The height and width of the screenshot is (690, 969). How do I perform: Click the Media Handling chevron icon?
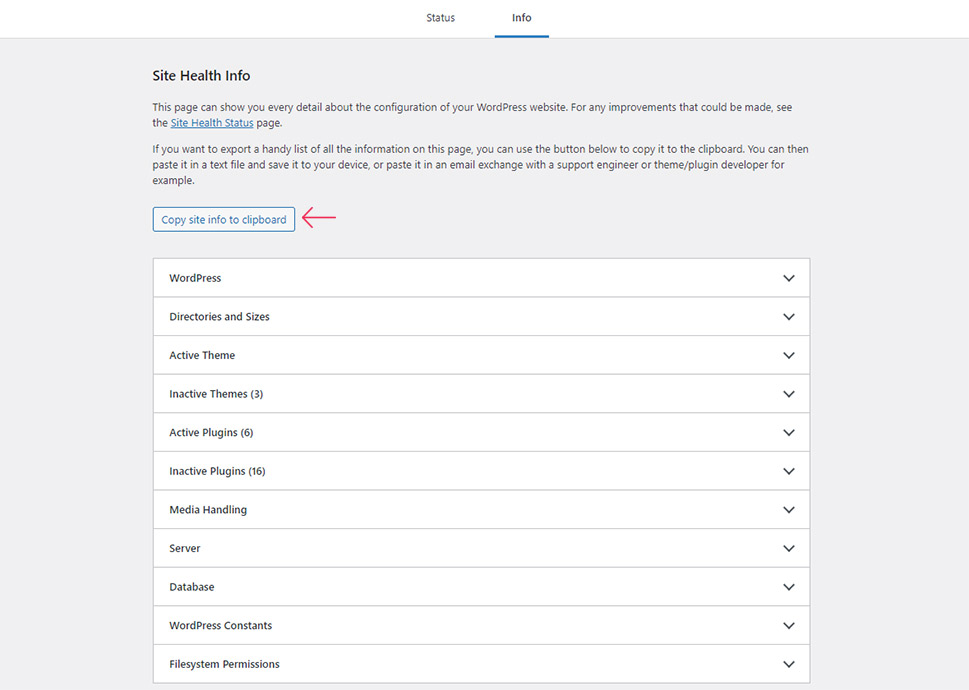pos(789,510)
